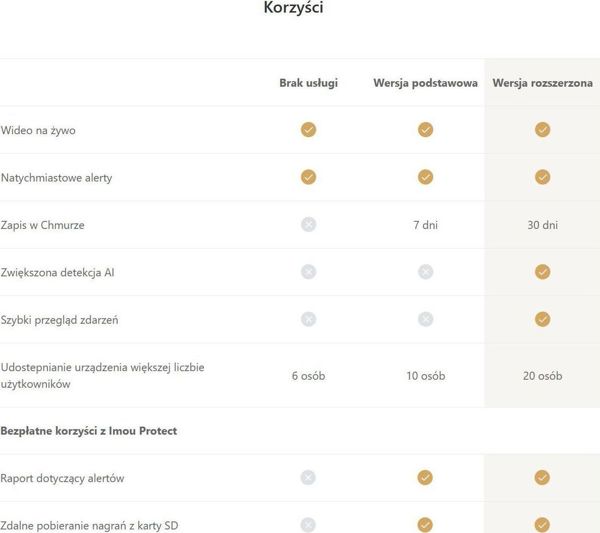Select the Brak usługi column header
The image size is (600, 533).
[308, 83]
